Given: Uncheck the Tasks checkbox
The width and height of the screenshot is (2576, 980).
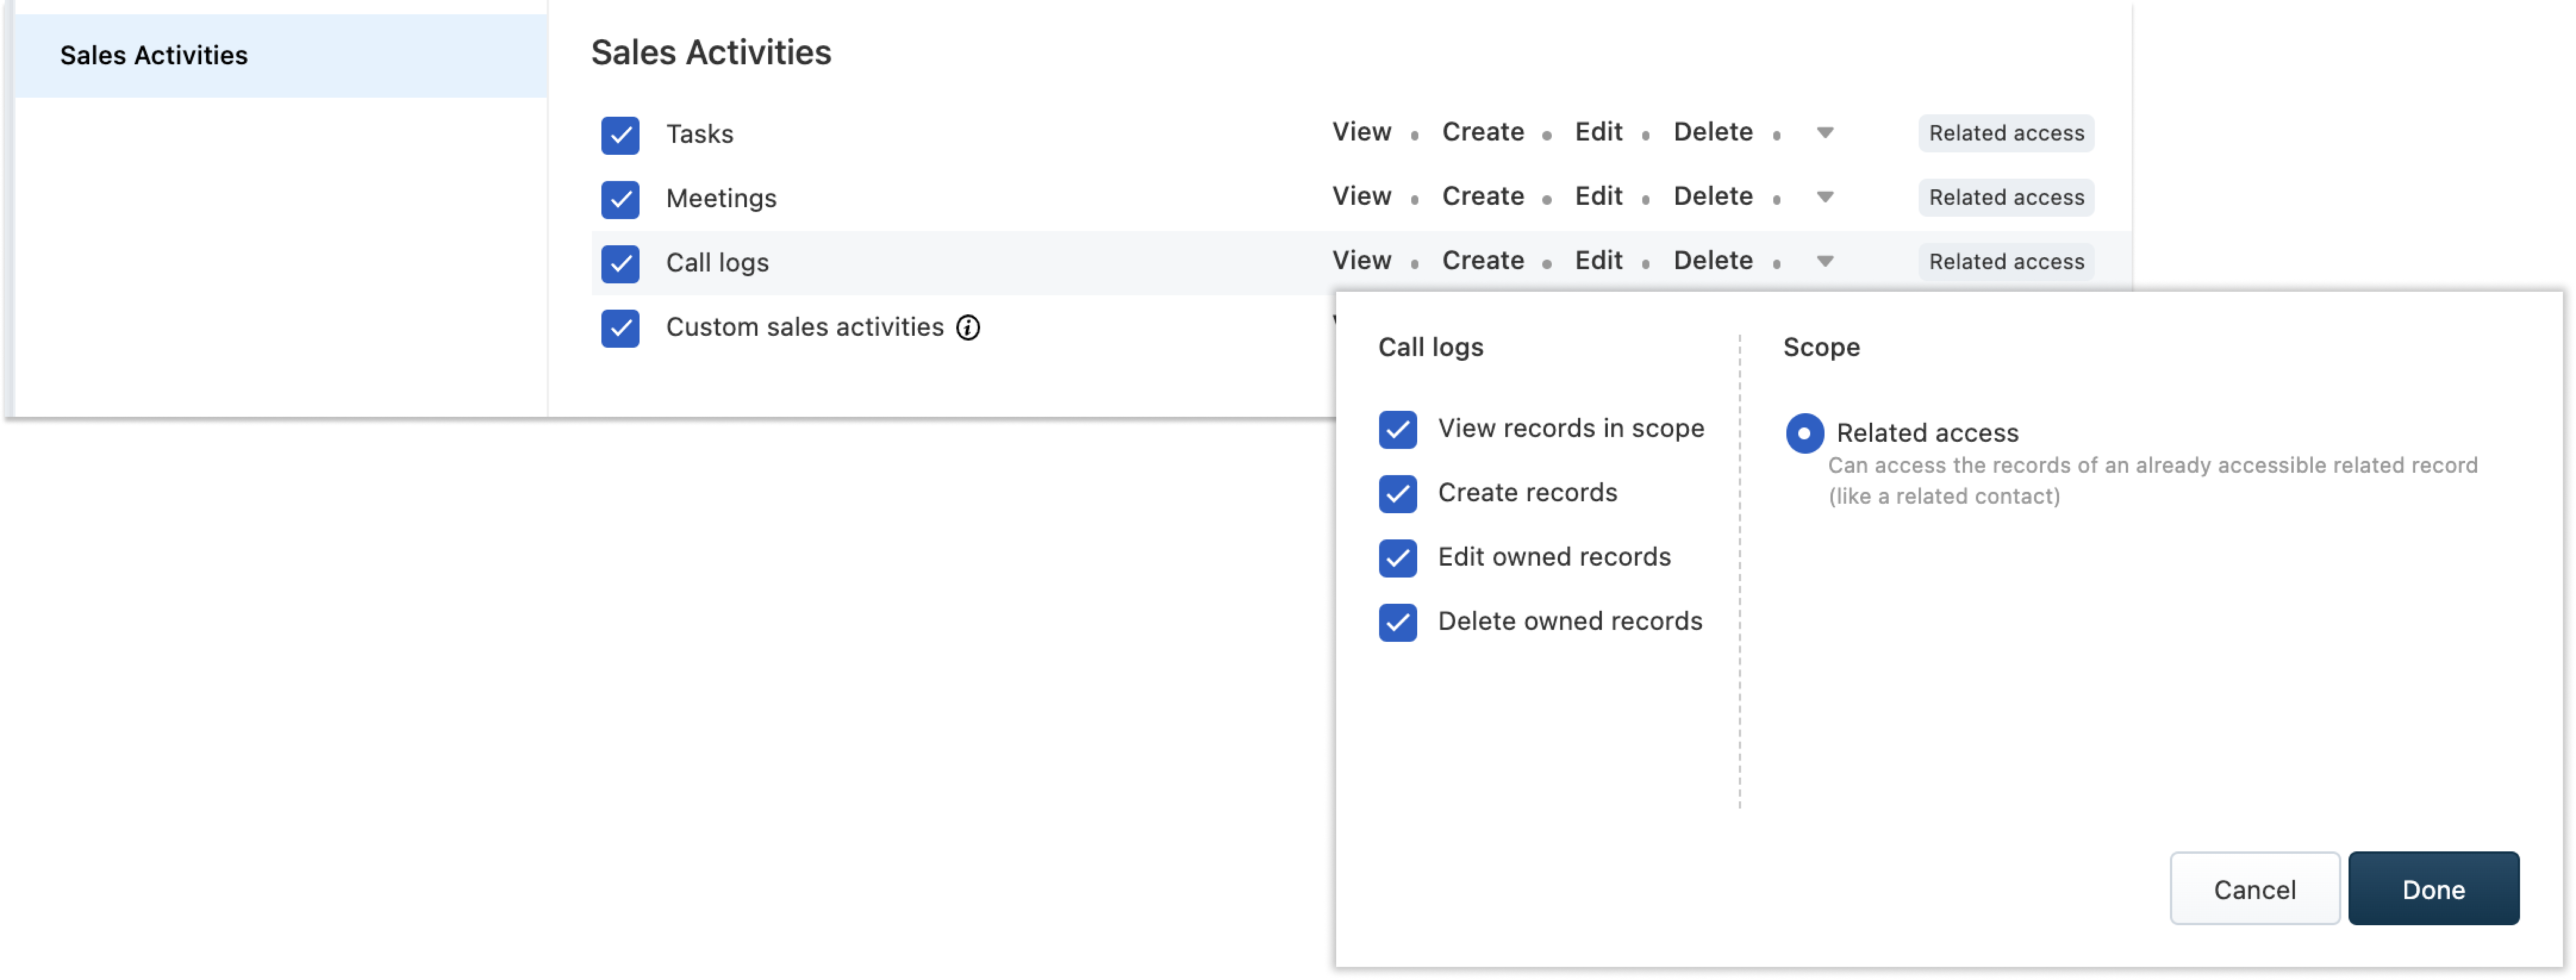Looking at the screenshot, I should point(620,135).
